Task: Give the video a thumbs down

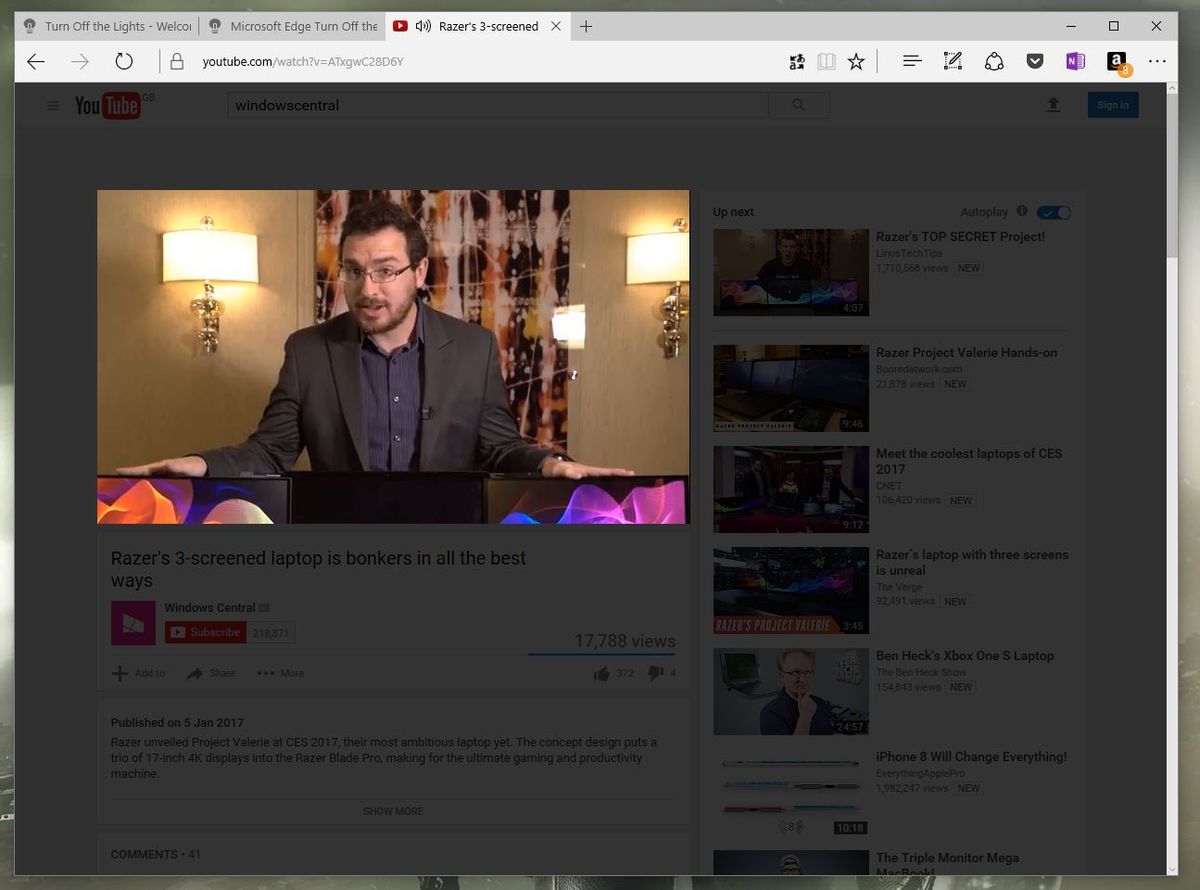Action: (655, 673)
